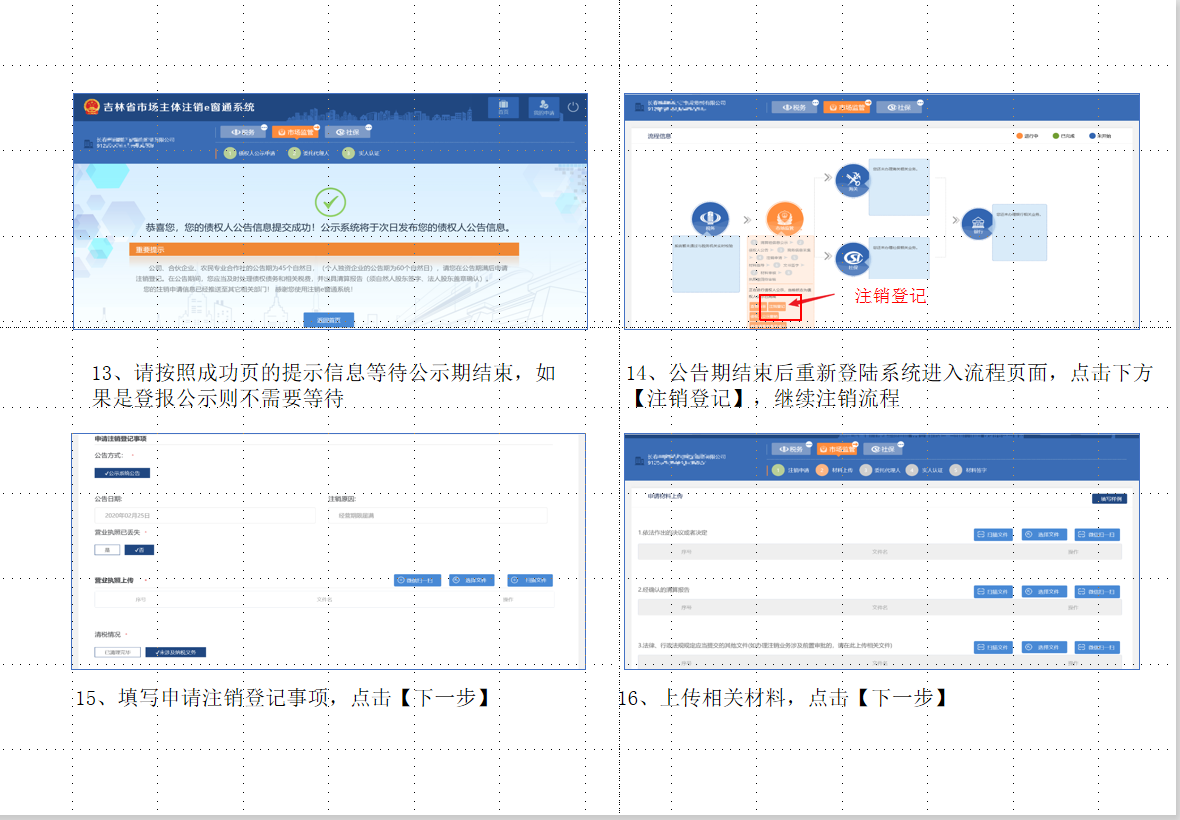Click caption text starting 13、请按照成功页的提示信息
Image resolution: width=1180 pixels, height=820 pixels.
point(324,385)
